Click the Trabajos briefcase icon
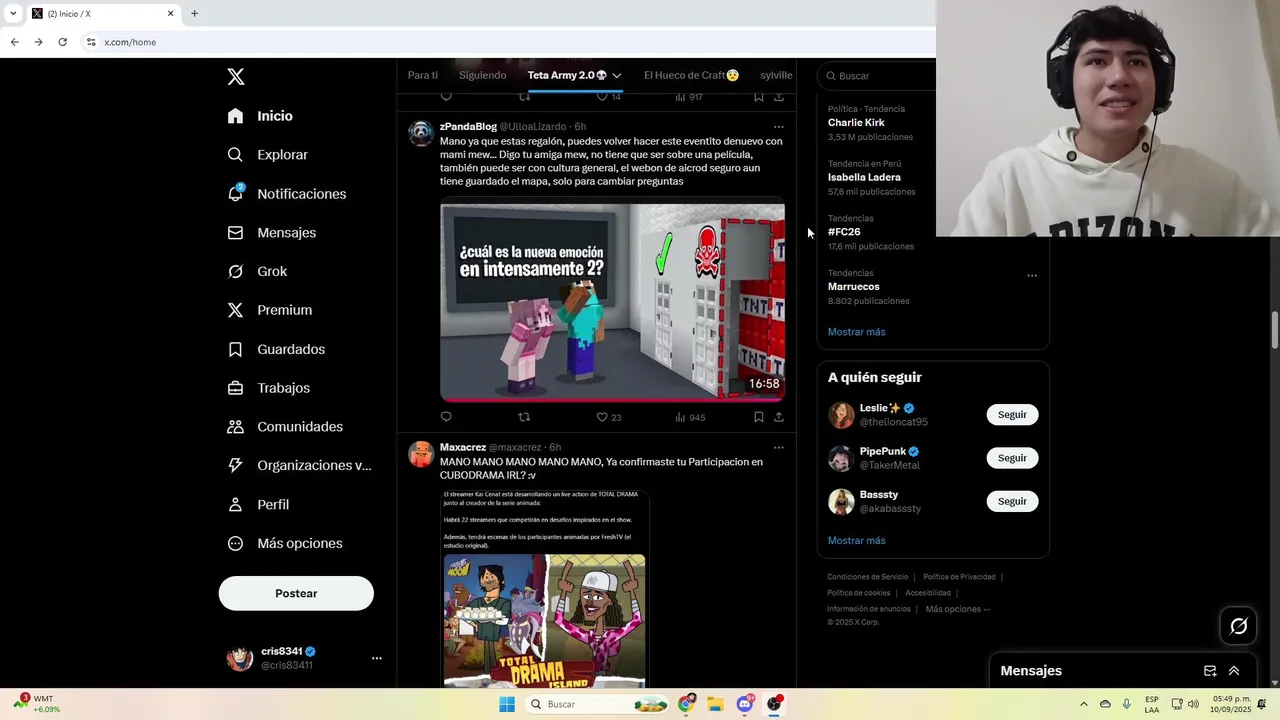The image size is (1280, 720). tap(235, 388)
